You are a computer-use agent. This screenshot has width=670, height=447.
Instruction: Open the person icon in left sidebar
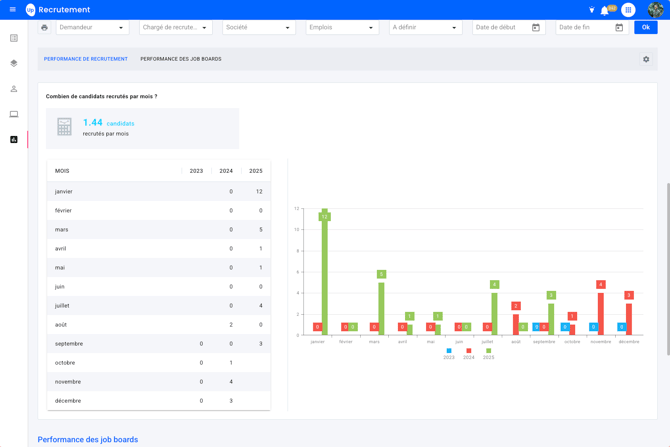(x=14, y=89)
